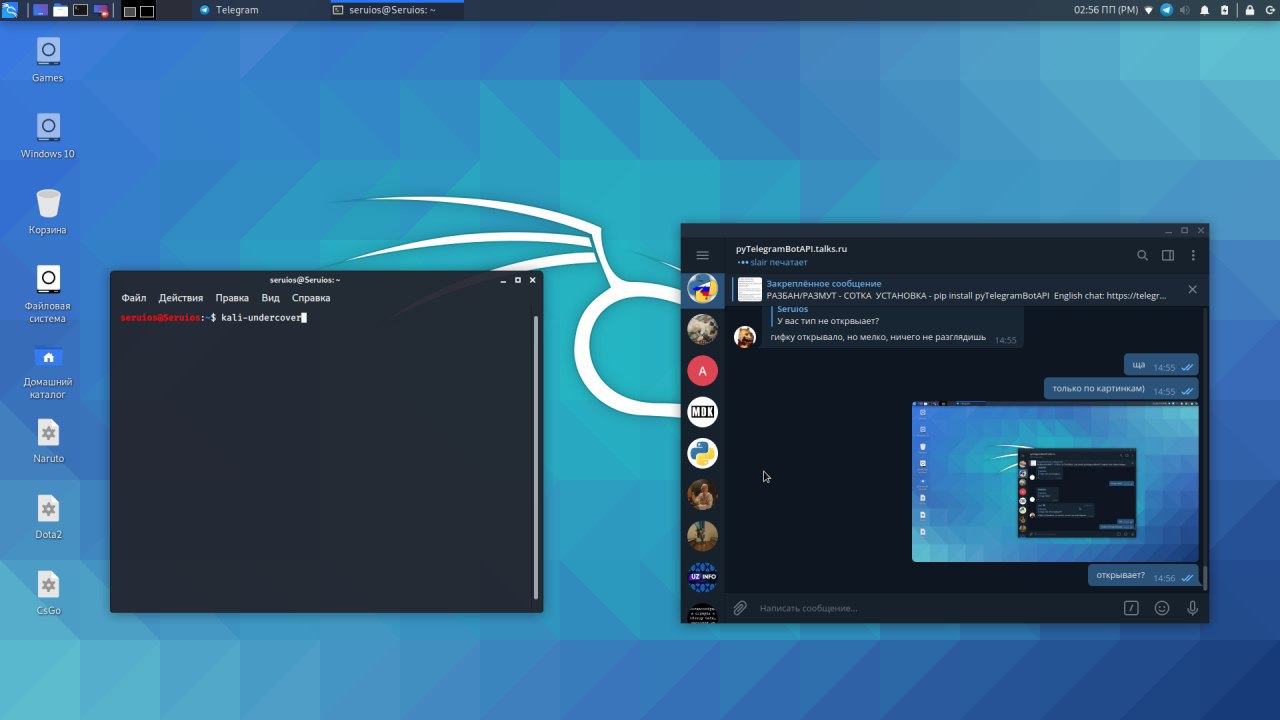Record a voice message with microphone
This screenshot has width=1280, height=720.
pos(1192,608)
